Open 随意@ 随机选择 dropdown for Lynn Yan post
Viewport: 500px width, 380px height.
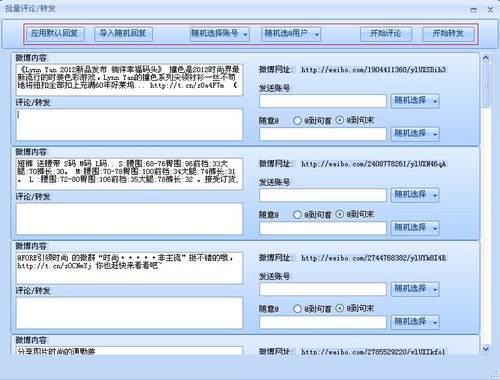[x=415, y=134]
